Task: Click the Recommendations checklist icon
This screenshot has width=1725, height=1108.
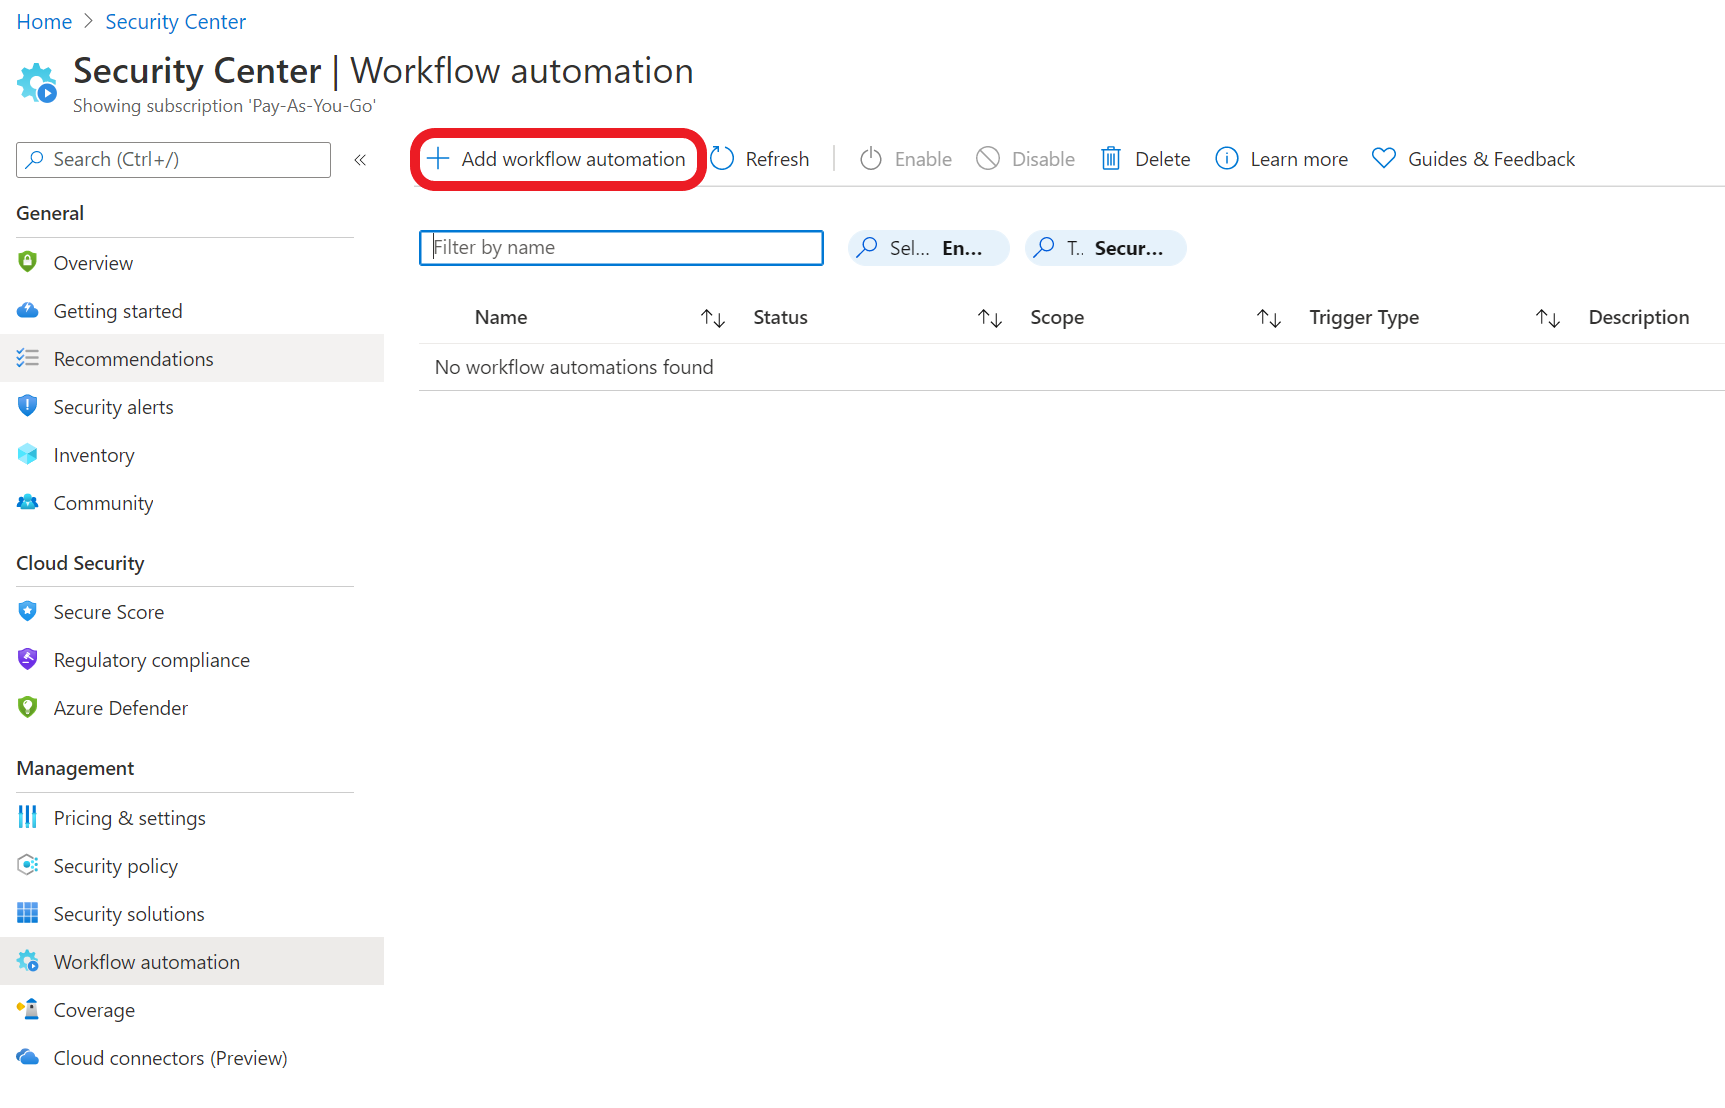Action: [x=28, y=358]
